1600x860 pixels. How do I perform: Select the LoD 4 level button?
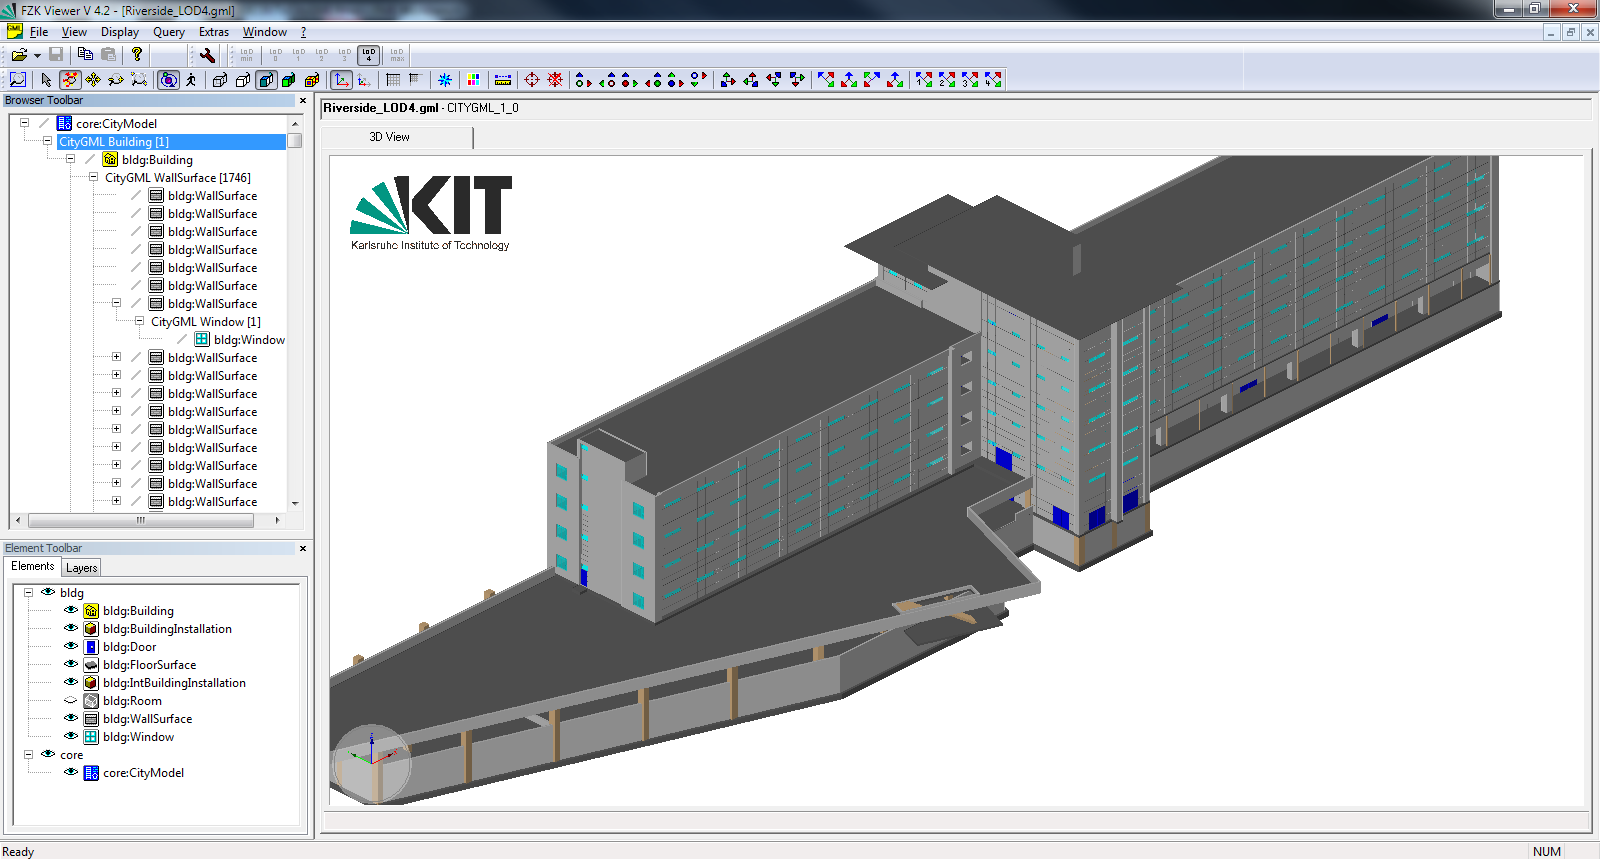[369, 55]
